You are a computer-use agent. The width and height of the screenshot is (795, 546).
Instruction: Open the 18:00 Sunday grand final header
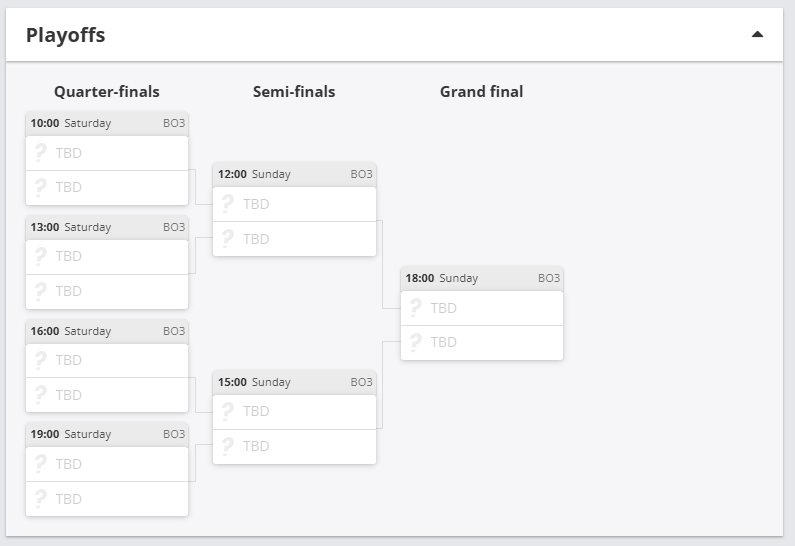[x=482, y=278]
